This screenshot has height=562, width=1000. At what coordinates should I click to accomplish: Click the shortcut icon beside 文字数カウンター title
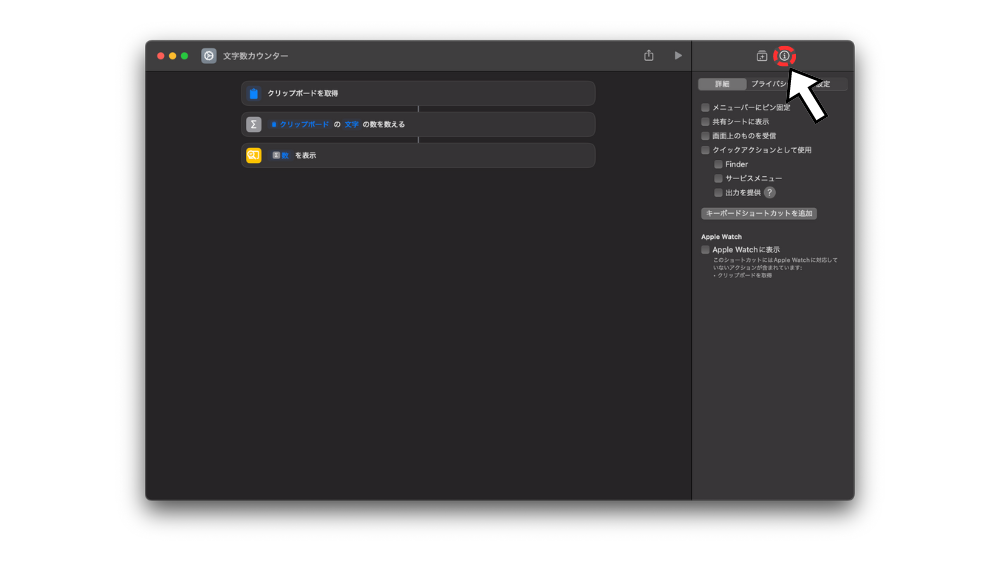point(209,55)
